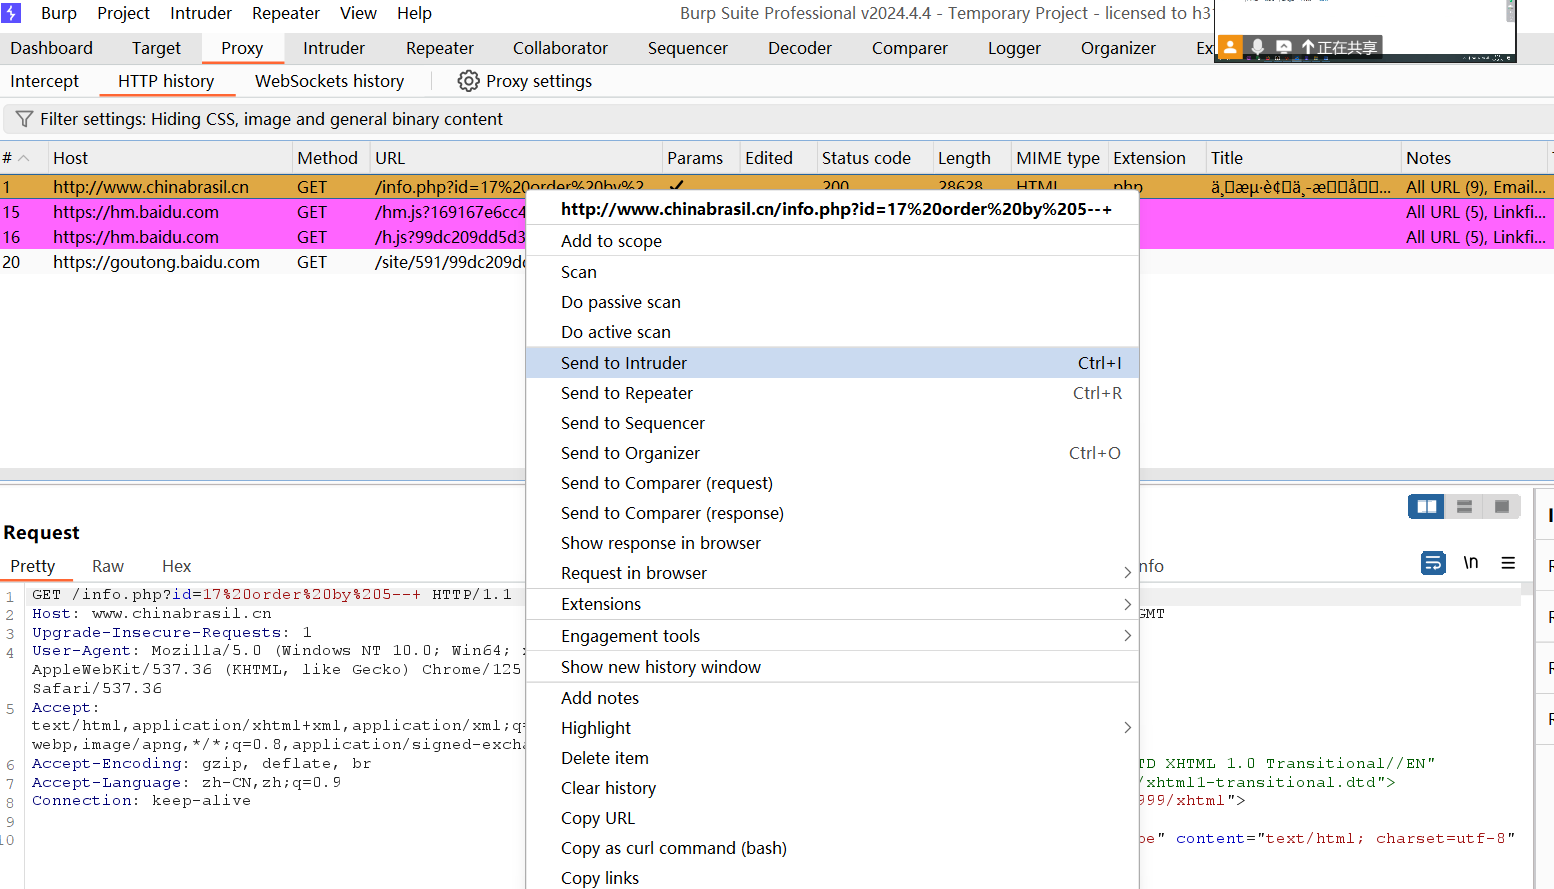
Task: Click the filter funnel icon
Action: coord(25,119)
